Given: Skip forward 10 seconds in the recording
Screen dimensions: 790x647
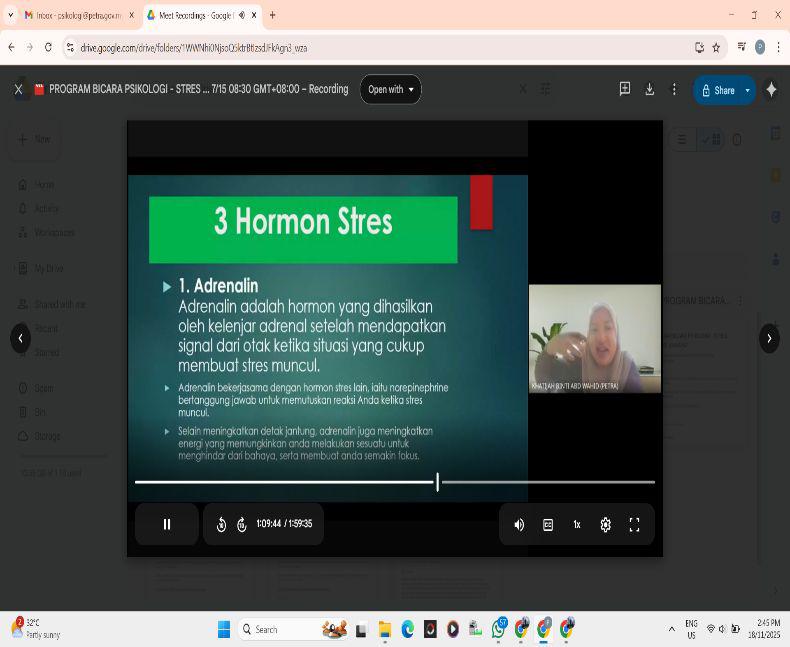Looking at the screenshot, I should pos(242,524).
